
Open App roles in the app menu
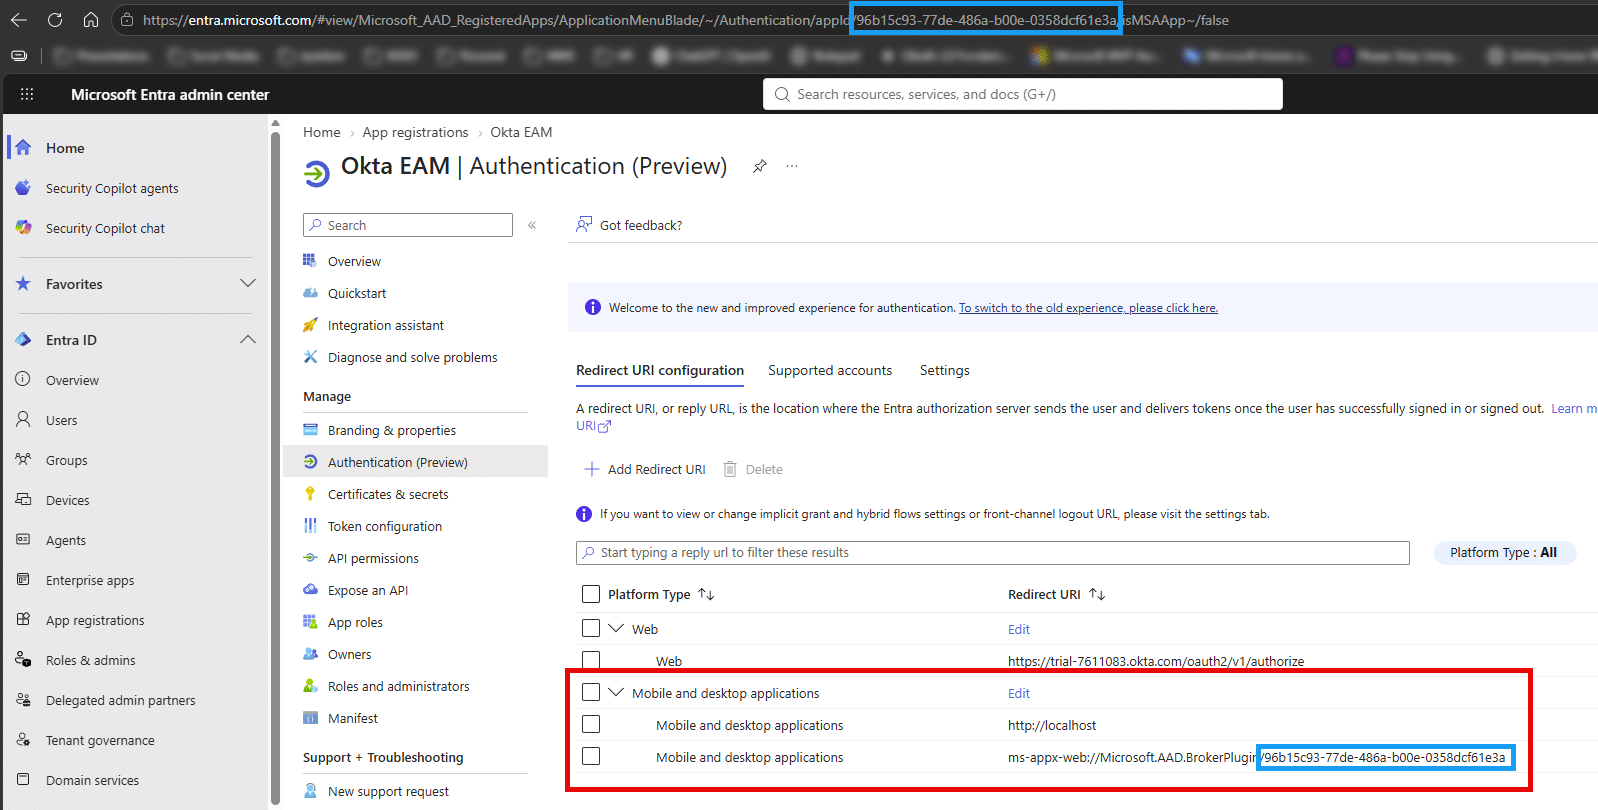point(355,622)
